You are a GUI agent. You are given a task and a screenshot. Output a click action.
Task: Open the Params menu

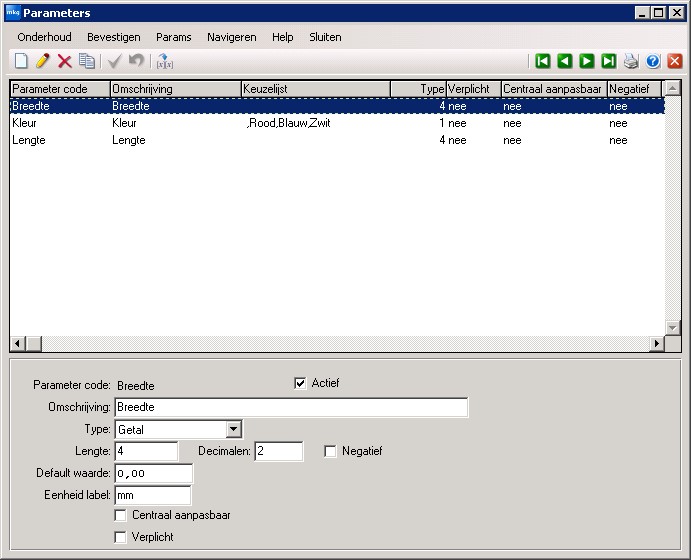tap(174, 37)
